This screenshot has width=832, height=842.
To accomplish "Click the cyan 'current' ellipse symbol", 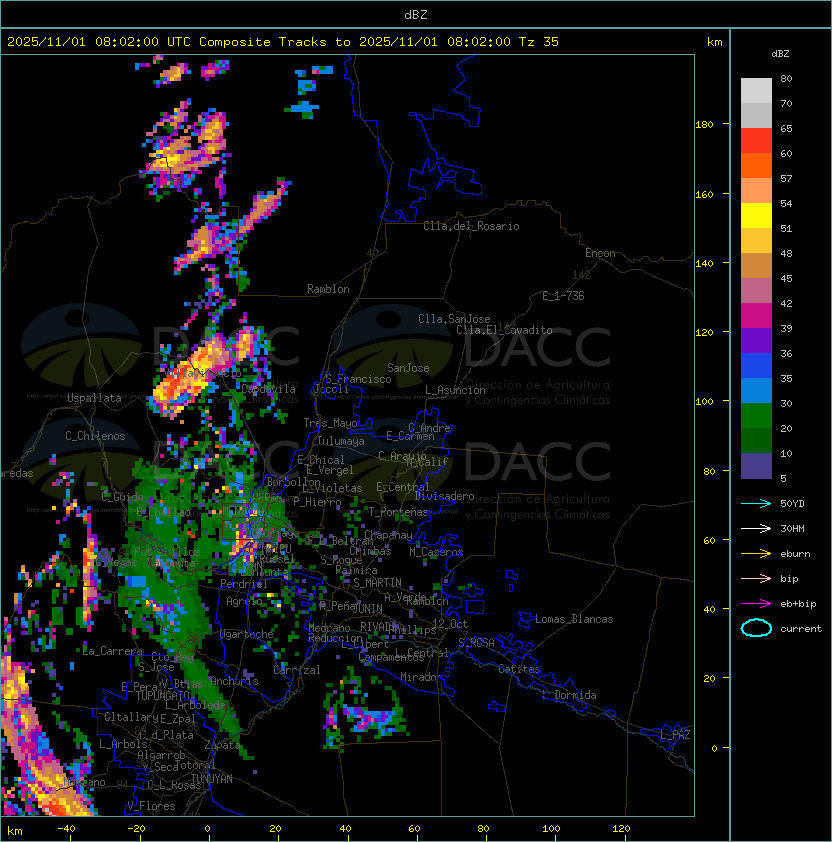I will [756, 628].
